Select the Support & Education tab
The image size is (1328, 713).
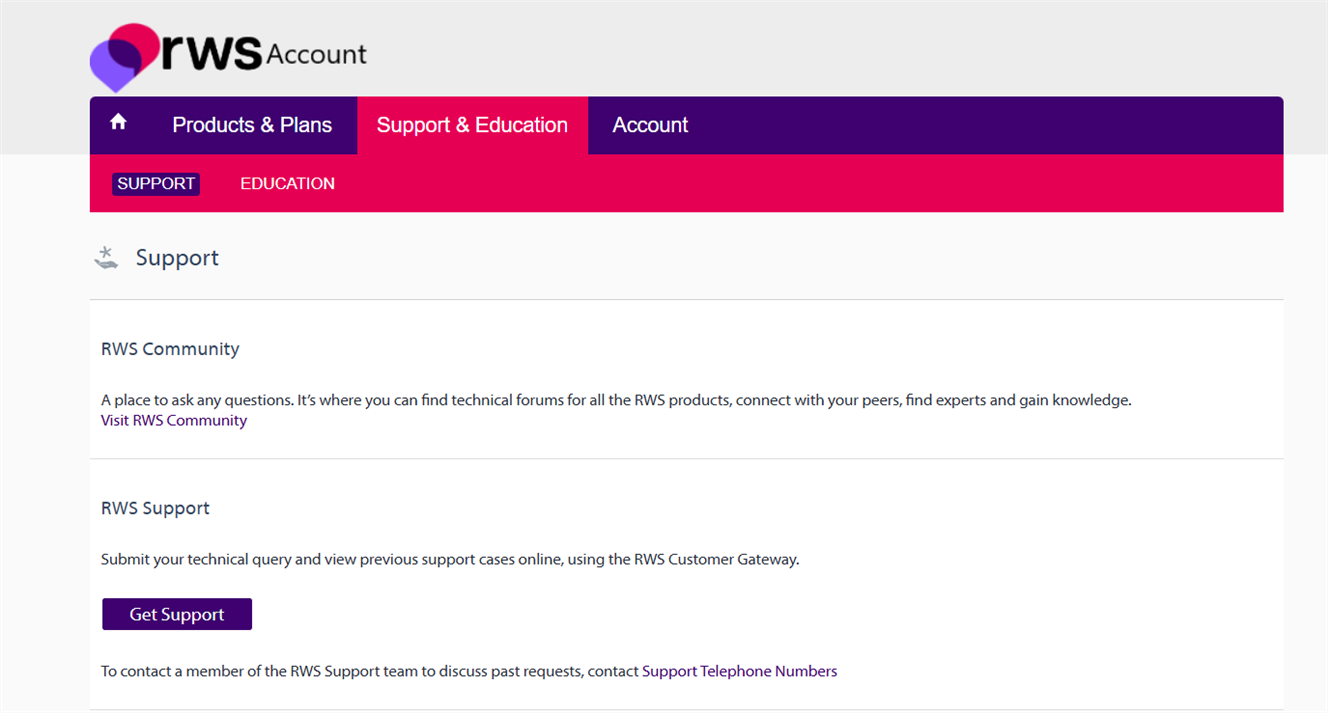click(x=472, y=125)
